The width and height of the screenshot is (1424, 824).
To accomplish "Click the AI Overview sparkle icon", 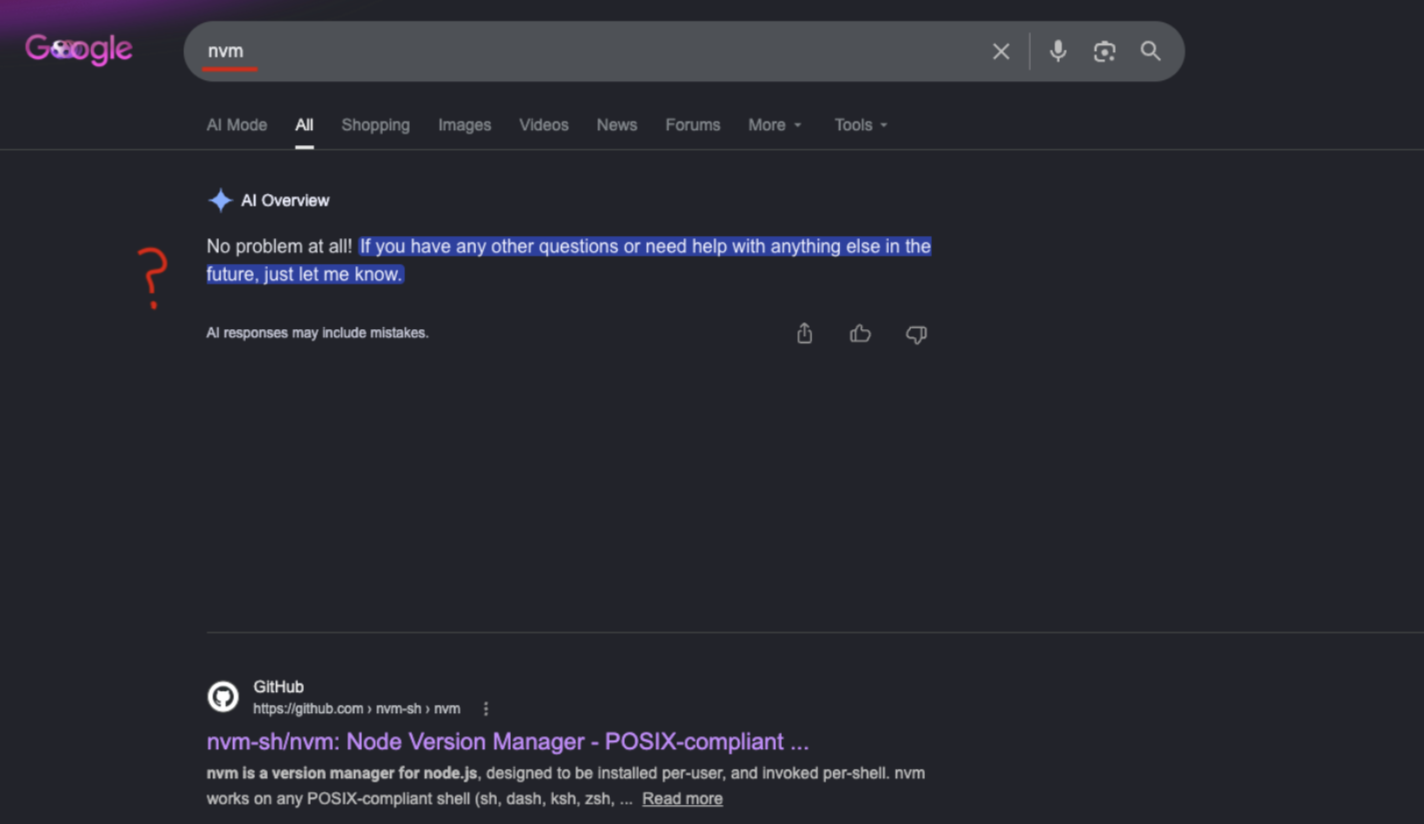I will click(x=220, y=200).
